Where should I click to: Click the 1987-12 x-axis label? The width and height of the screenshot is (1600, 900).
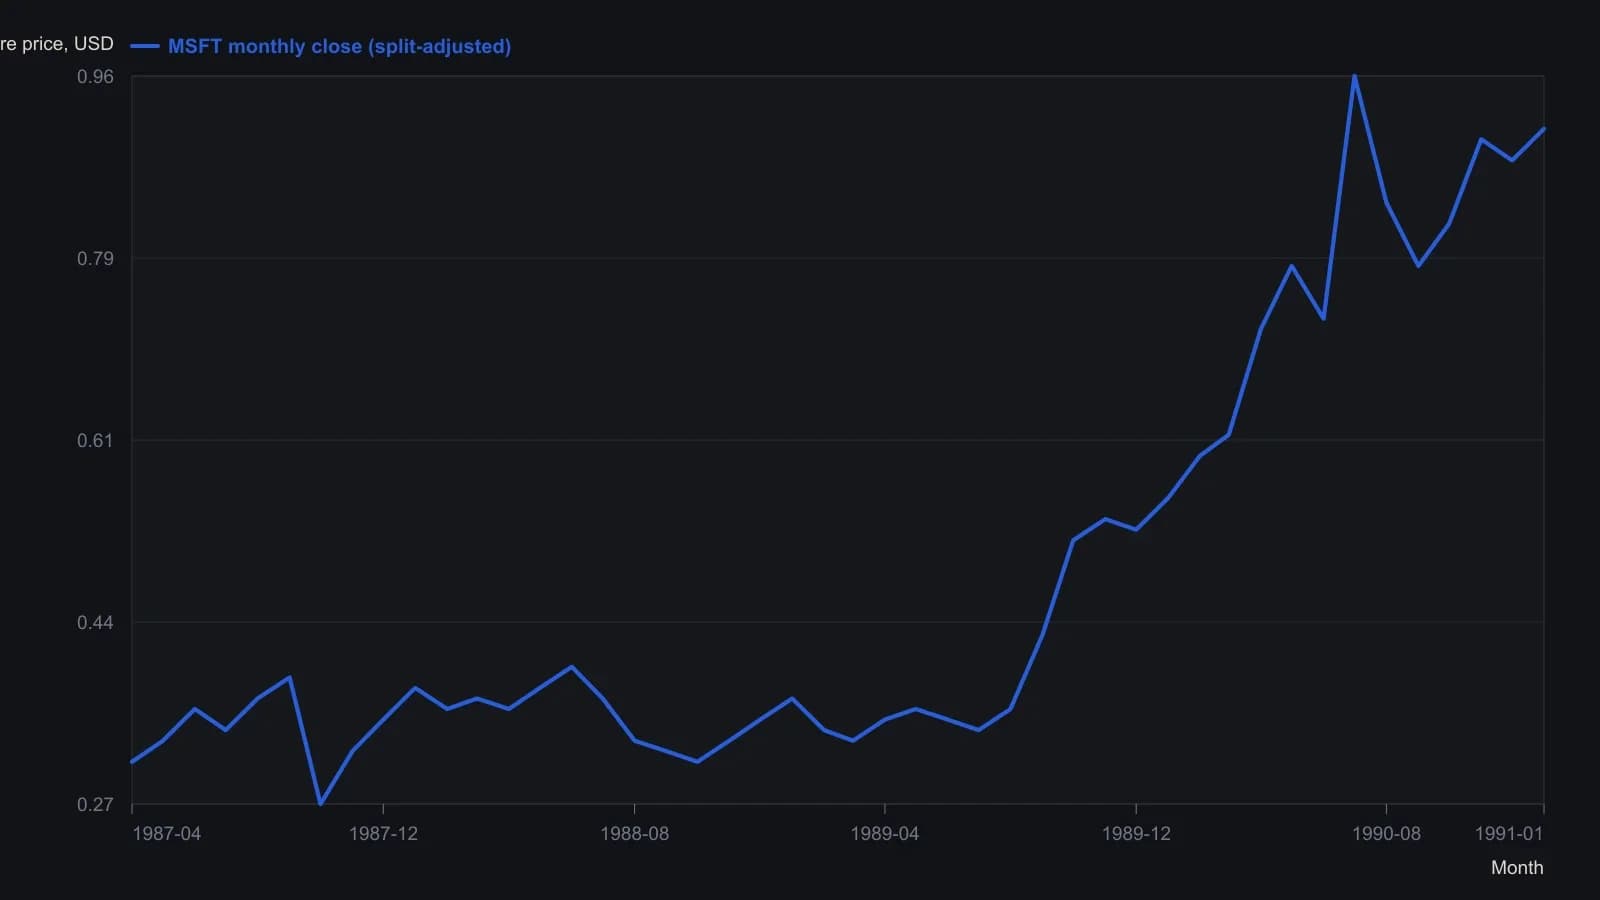tap(383, 834)
